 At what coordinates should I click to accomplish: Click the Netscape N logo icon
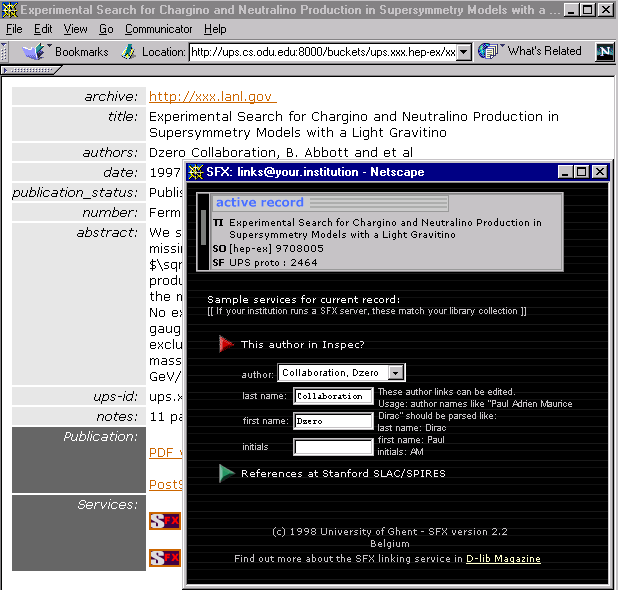pyautogui.click(x=605, y=51)
